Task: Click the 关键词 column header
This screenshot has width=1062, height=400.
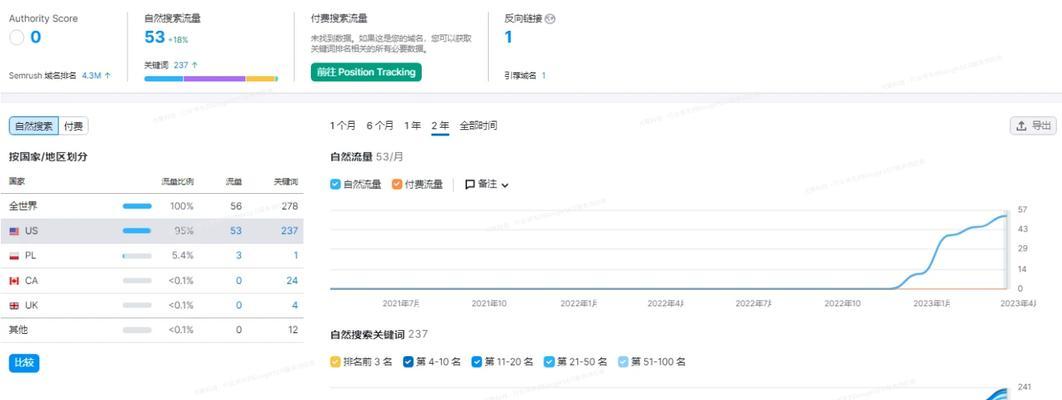Action: [286, 182]
